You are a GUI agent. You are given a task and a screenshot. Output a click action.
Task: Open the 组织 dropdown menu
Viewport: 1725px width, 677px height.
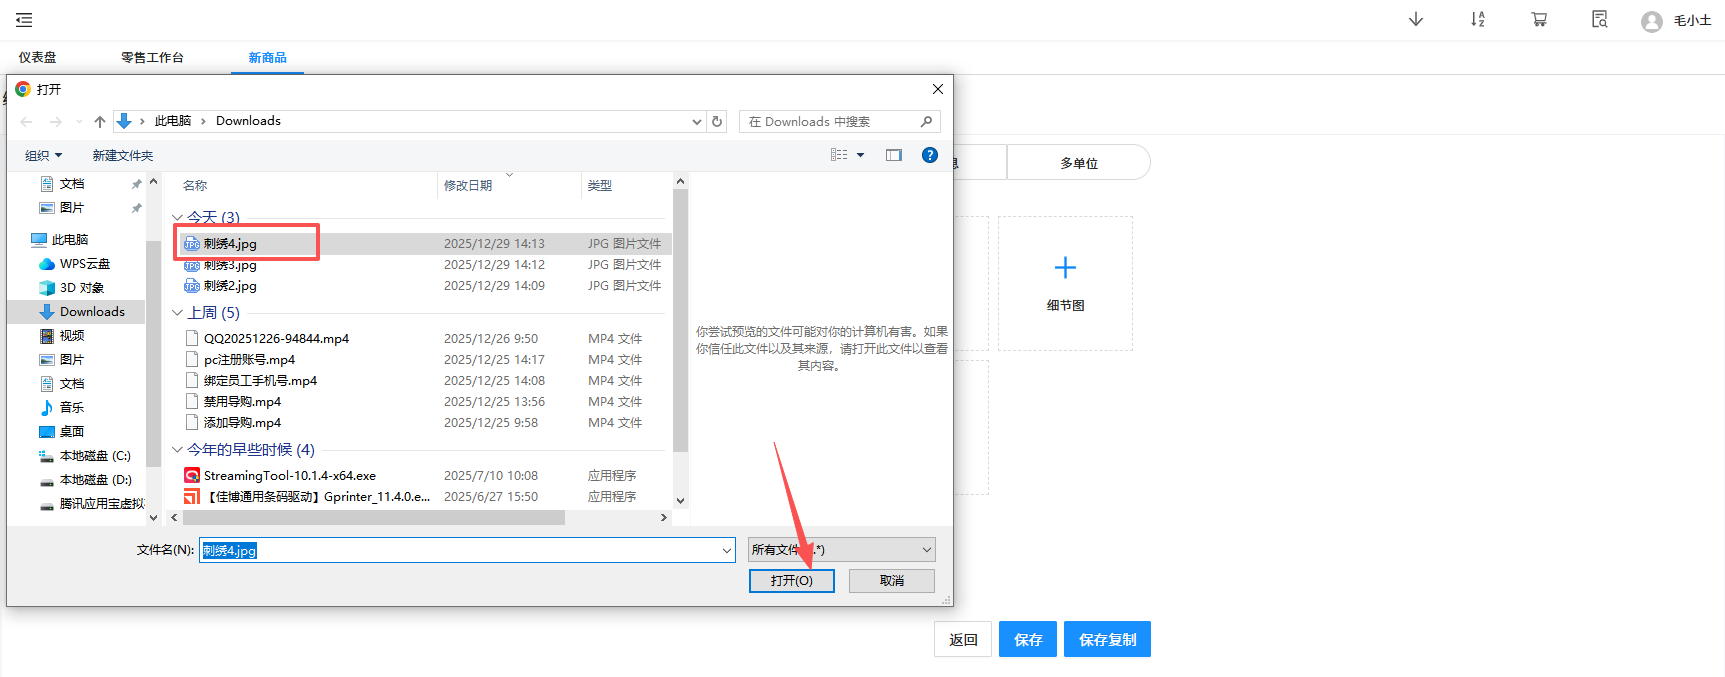[x=44, y=155]
